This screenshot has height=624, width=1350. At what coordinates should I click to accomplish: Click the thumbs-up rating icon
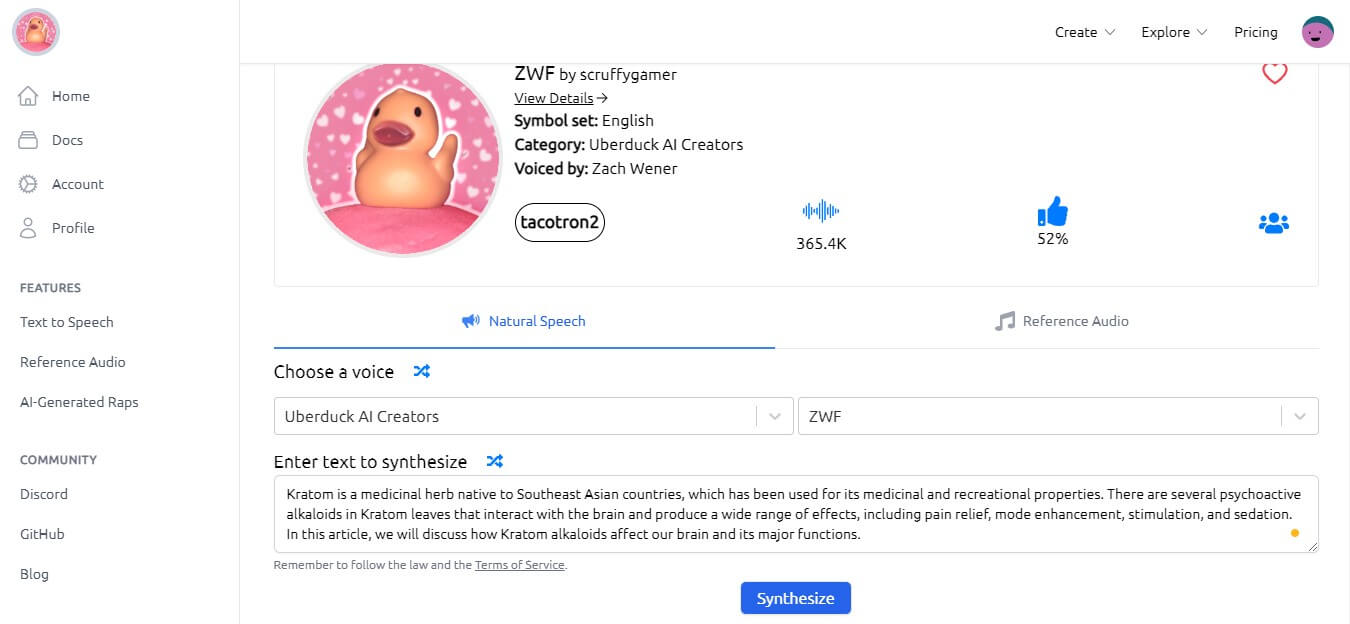(1053, 211)
